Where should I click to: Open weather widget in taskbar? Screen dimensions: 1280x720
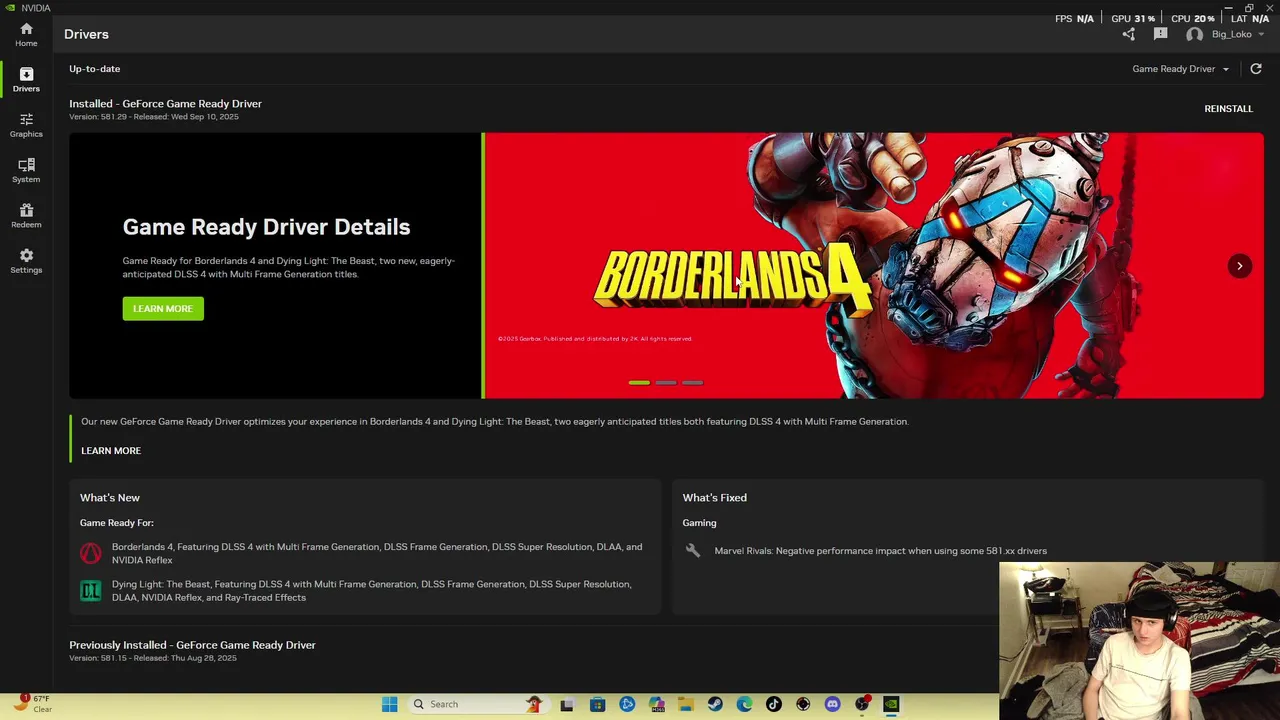click(30, 704)
